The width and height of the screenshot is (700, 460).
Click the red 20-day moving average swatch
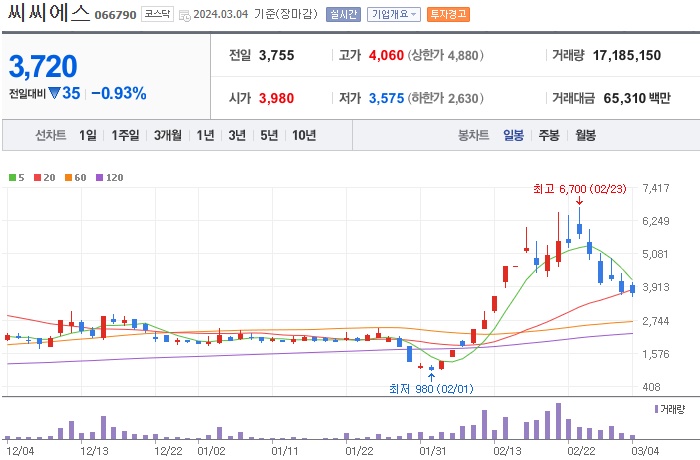38,178
